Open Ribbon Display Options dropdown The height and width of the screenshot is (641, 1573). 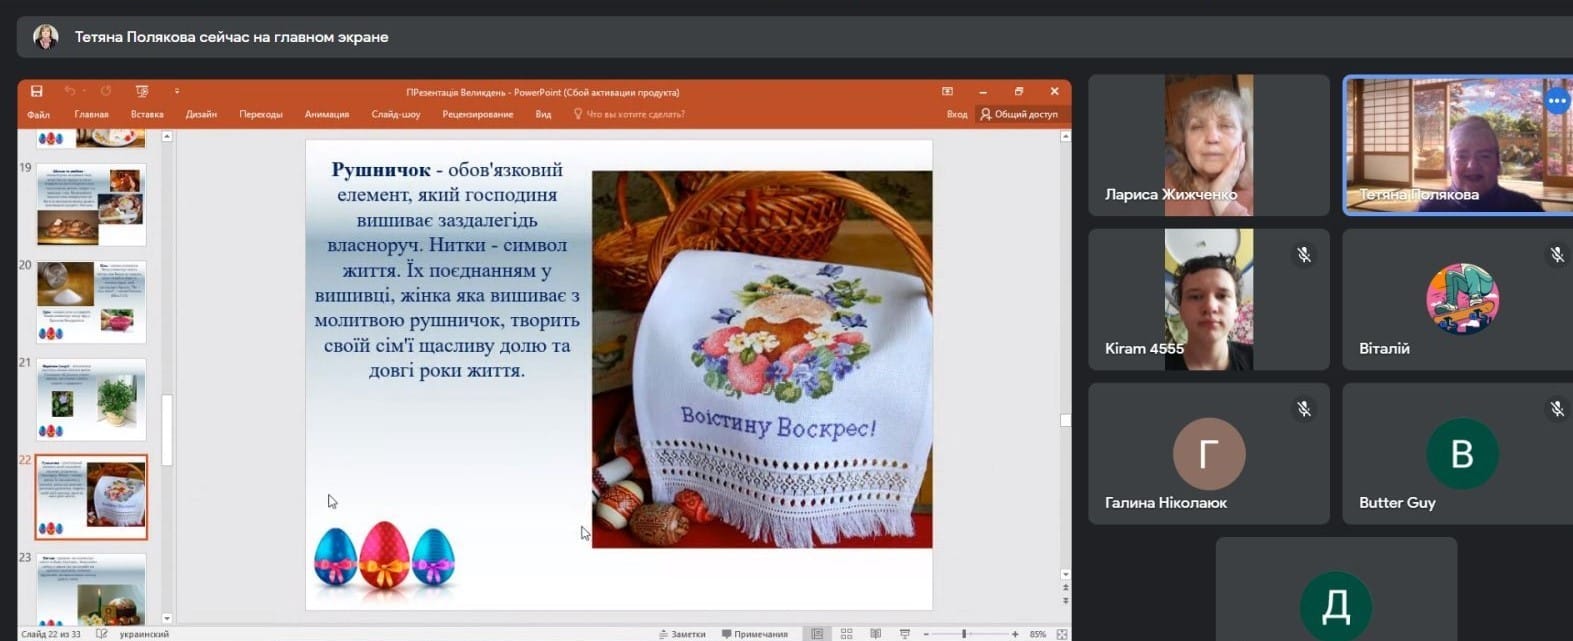point(947,91)
